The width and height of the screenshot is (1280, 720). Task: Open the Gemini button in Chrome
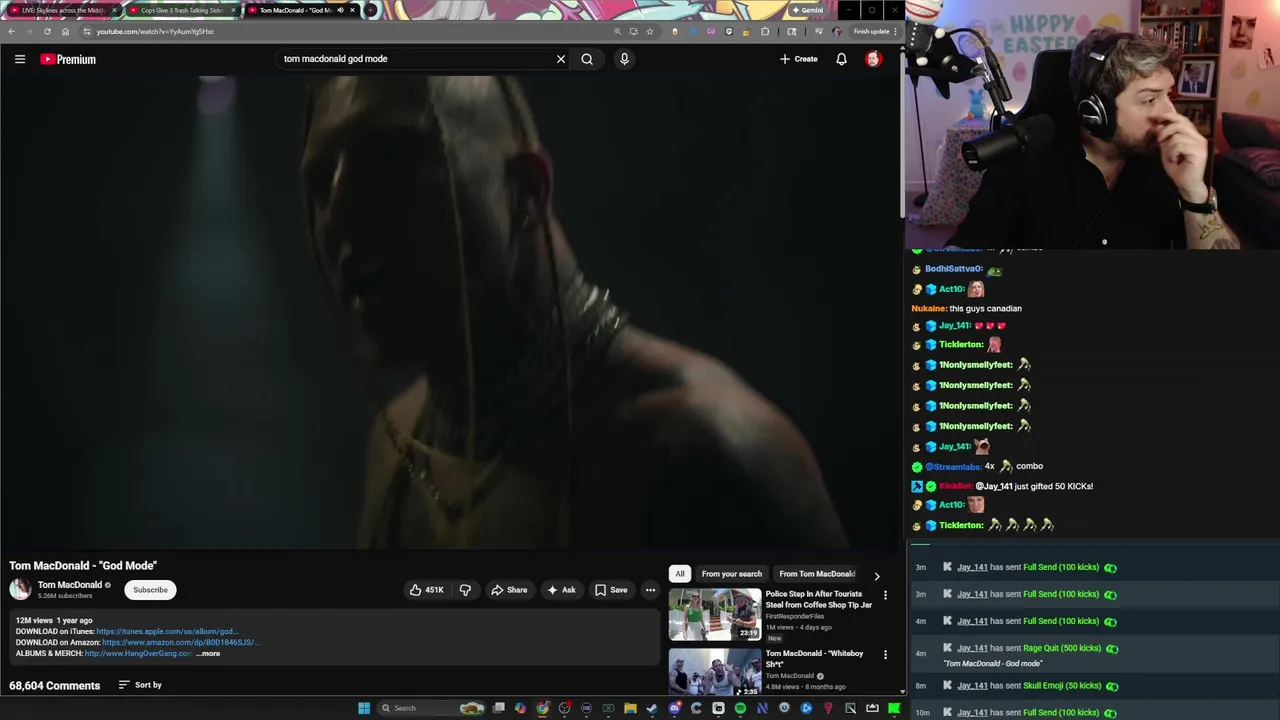[807, 10]
